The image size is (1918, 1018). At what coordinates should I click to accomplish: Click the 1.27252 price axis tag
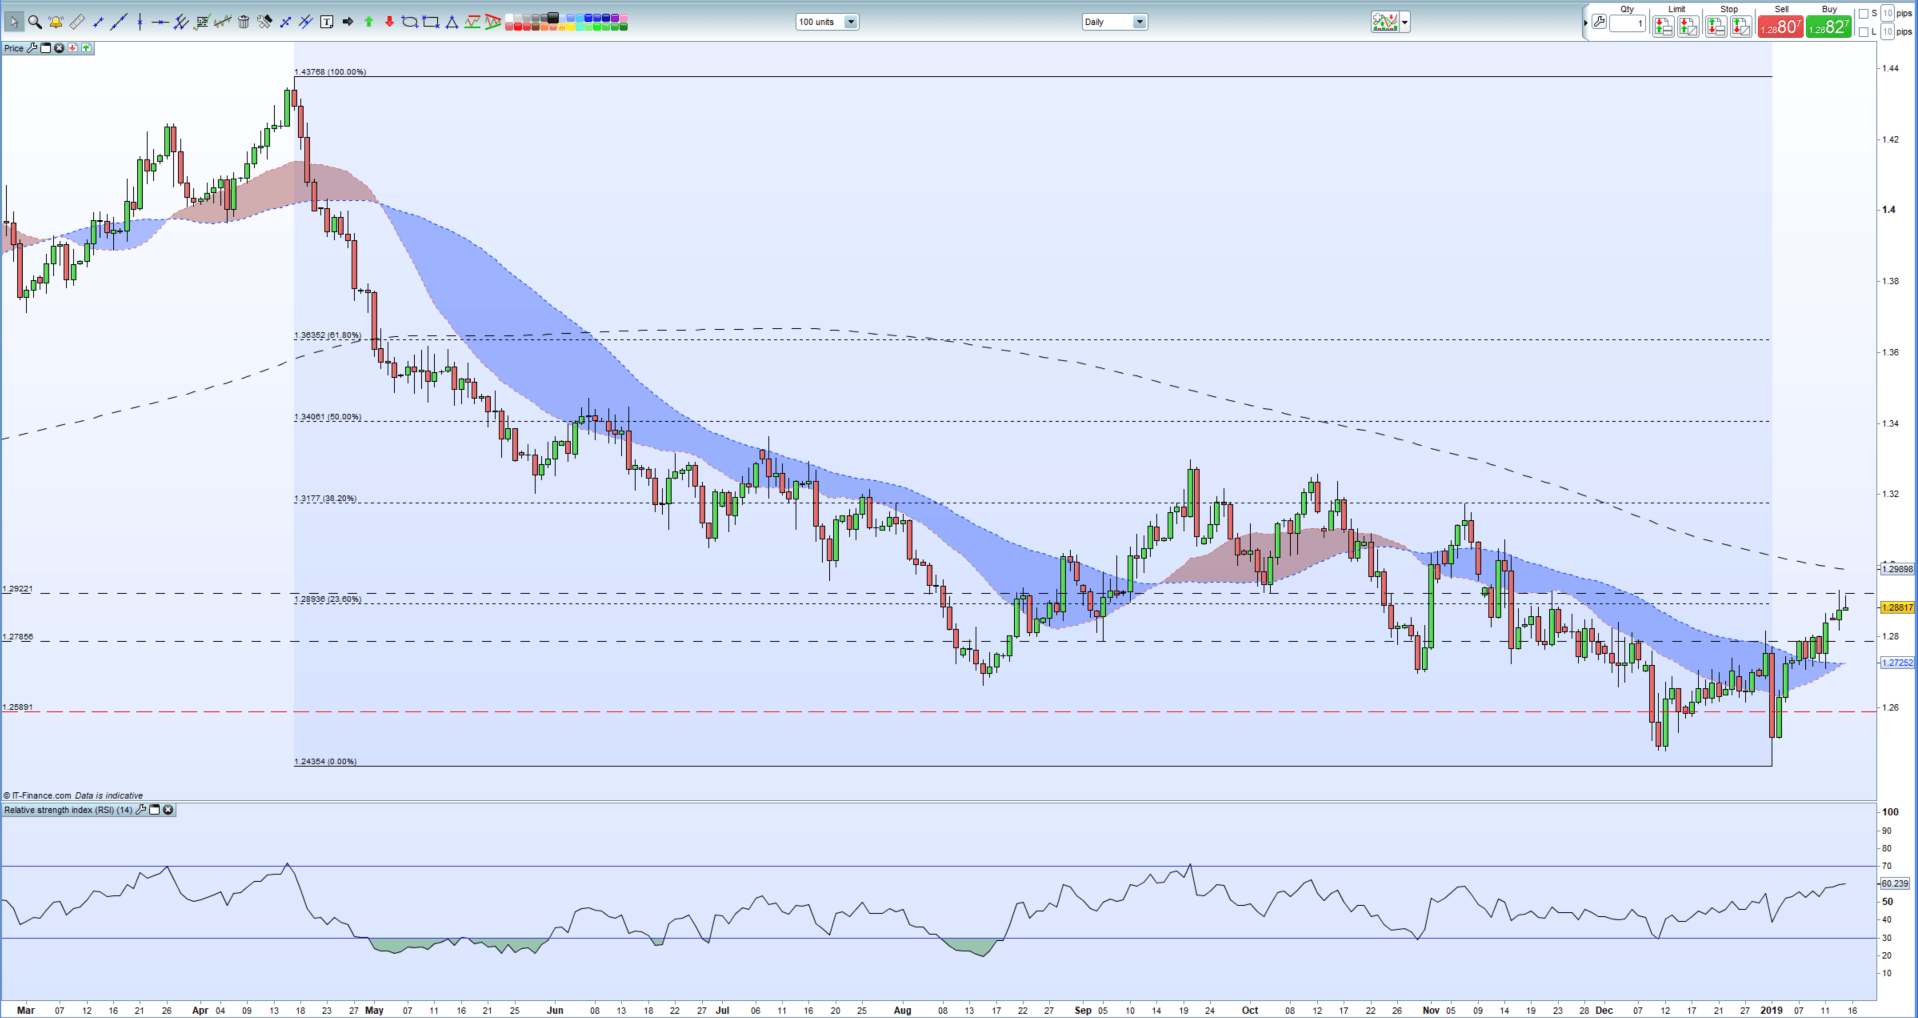click(1897, 662)
